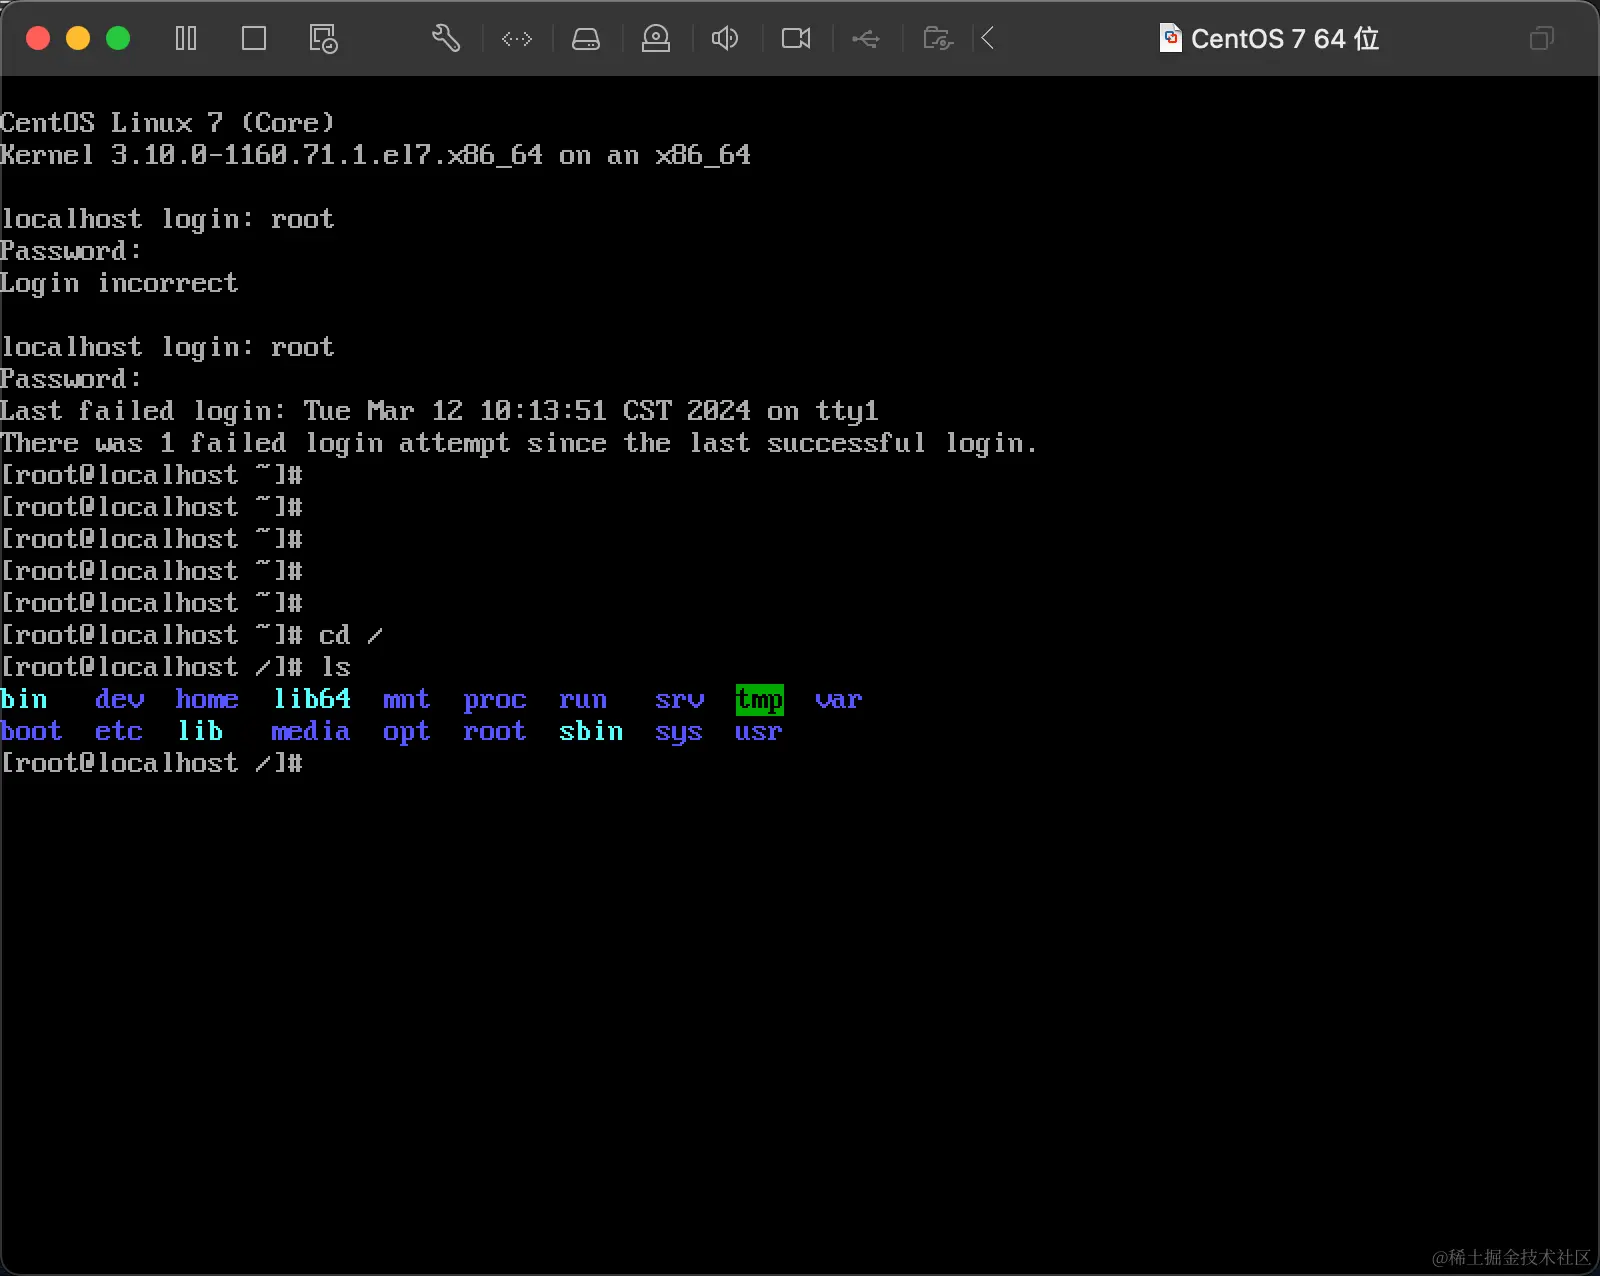Click the "usr" directory name
The height and width of the screenshot is (1276, 1600).
point(758,731)
